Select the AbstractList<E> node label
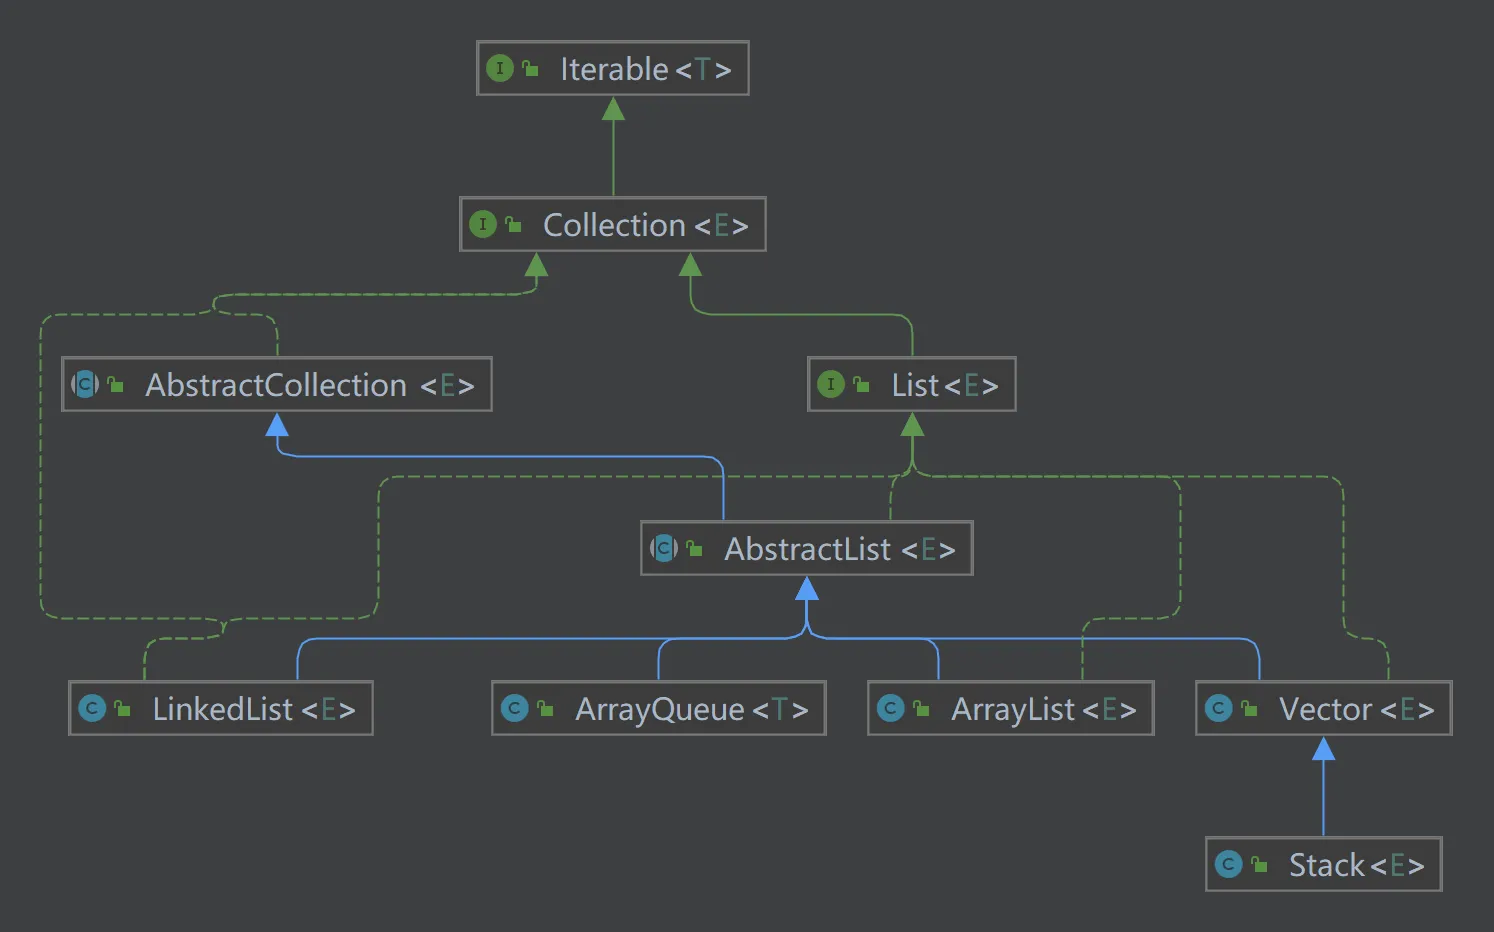This screenshot has width=1494, height=932. (x=839, y=549)
